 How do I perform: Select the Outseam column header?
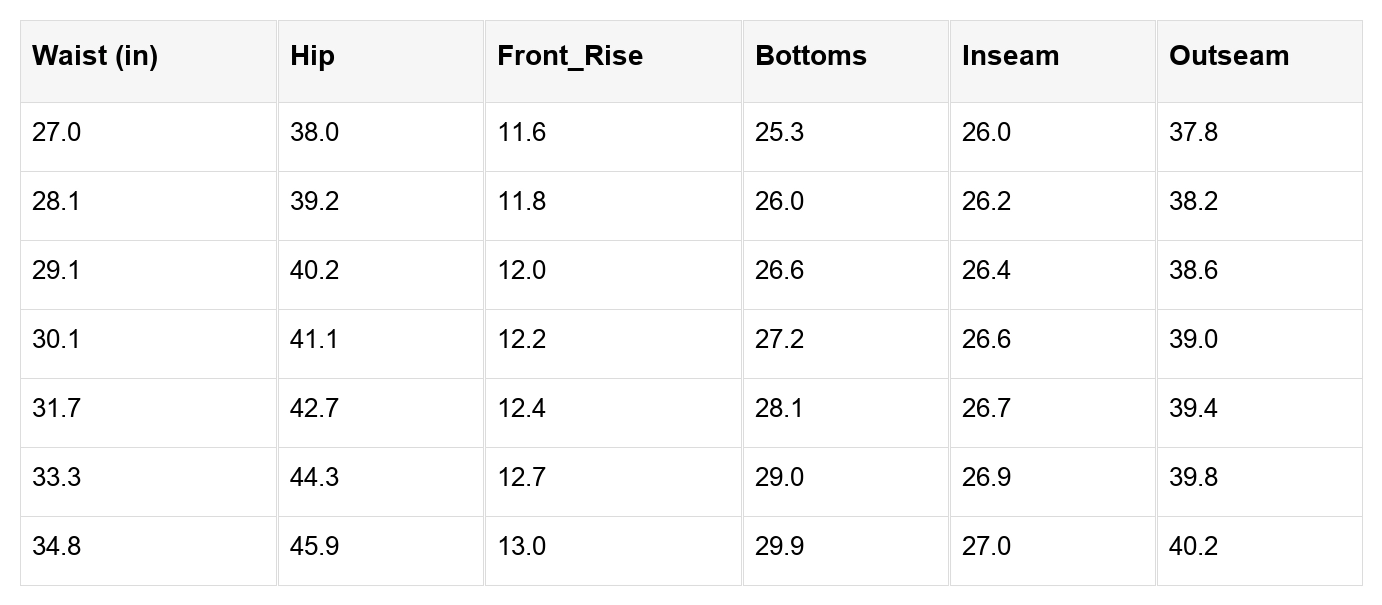click(x=1259, y=61)
